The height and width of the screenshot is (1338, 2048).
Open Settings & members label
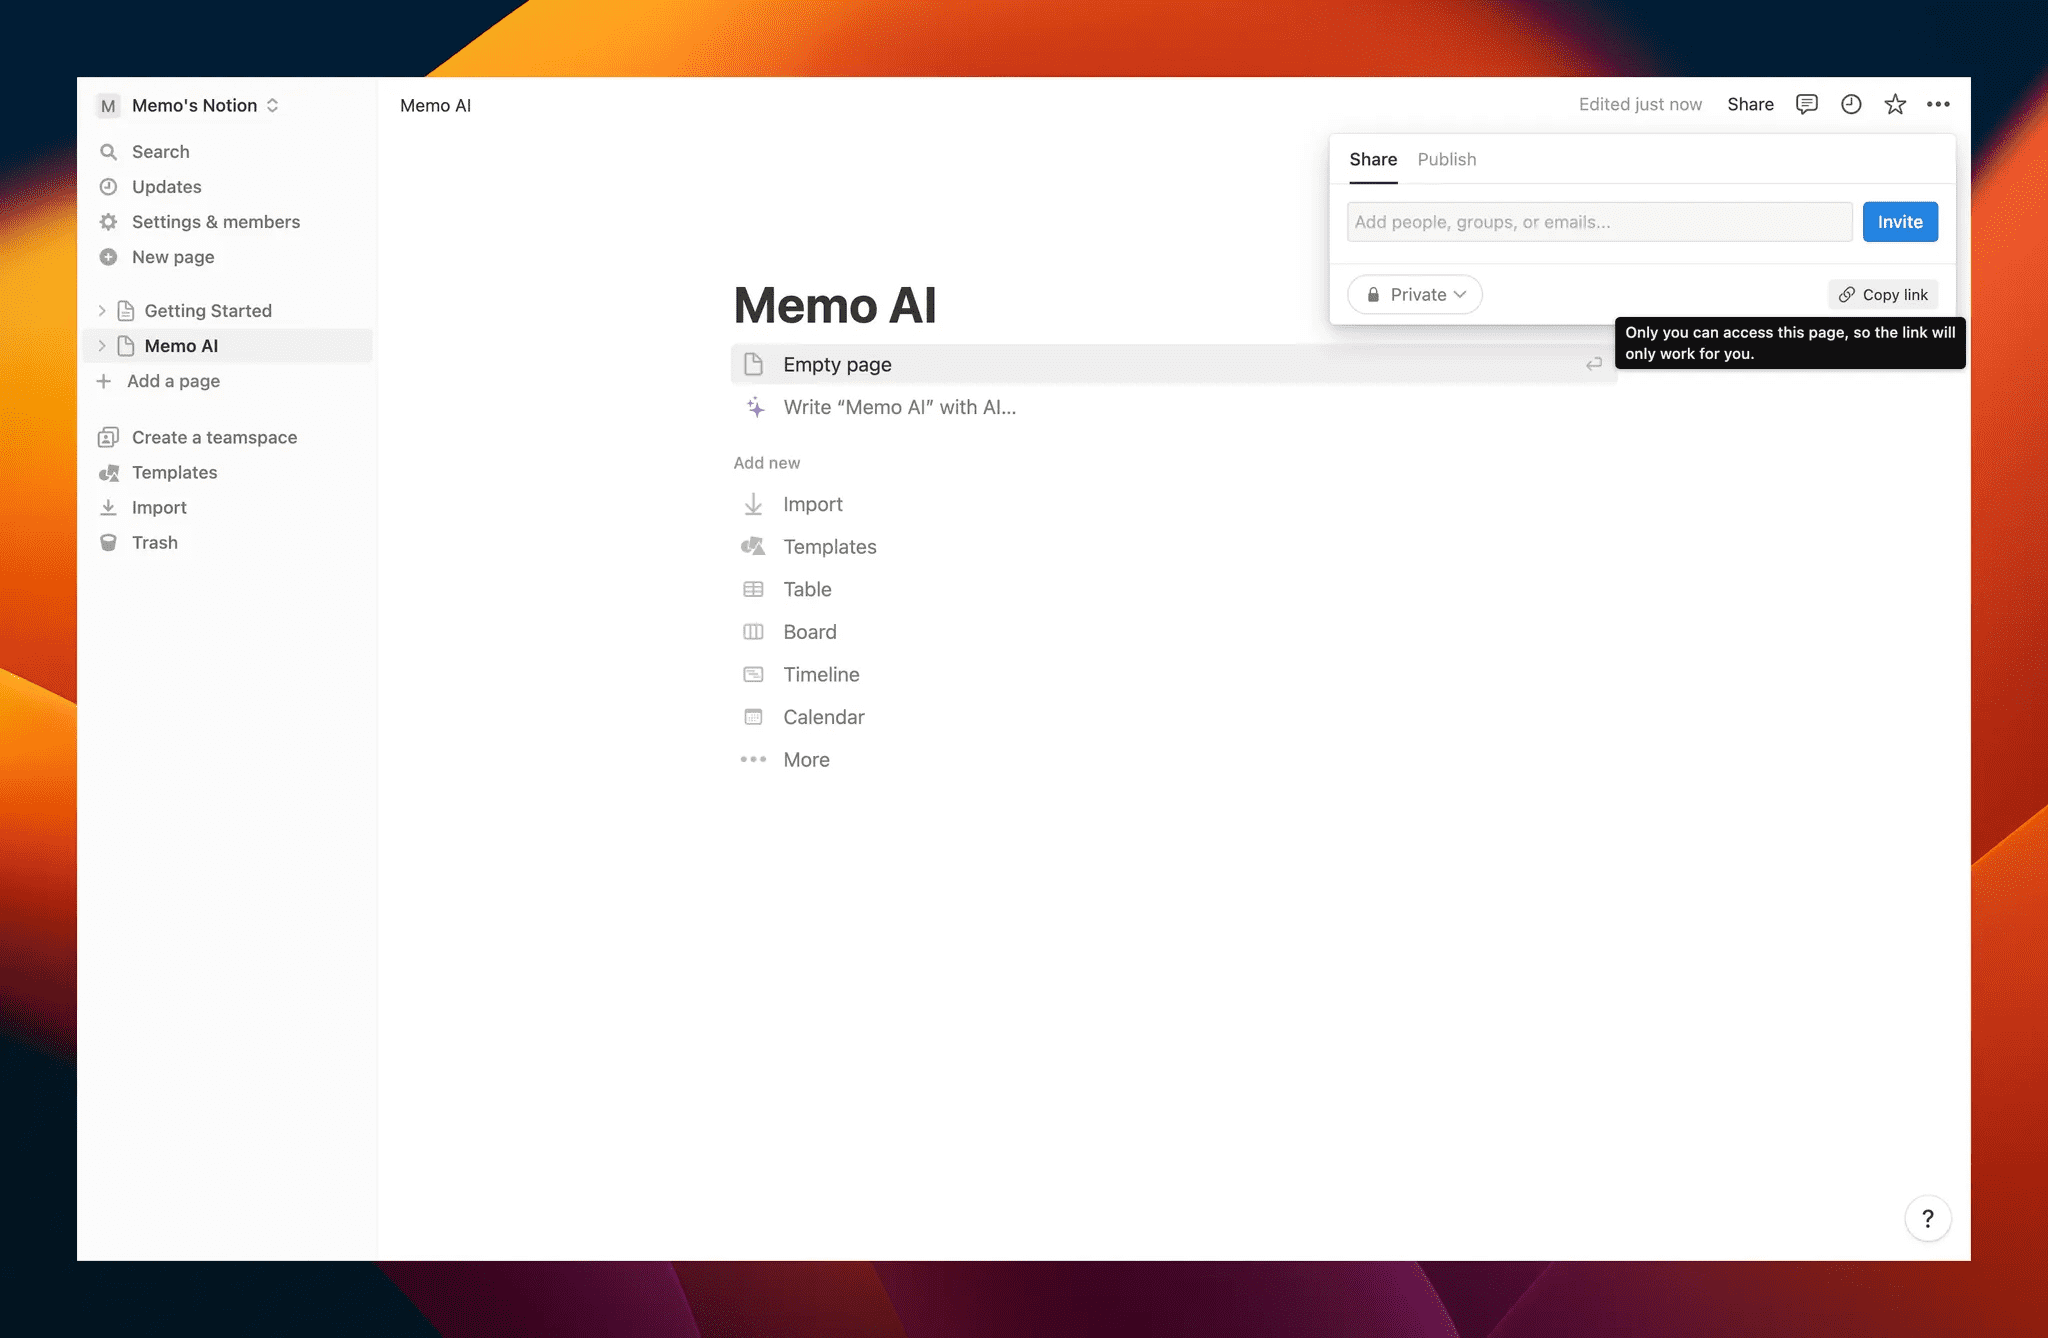point(216,222)
